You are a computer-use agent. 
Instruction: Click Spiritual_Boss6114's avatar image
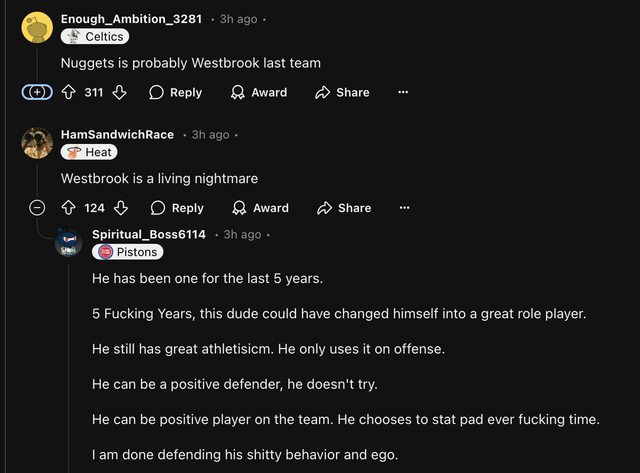coord(69,243)
